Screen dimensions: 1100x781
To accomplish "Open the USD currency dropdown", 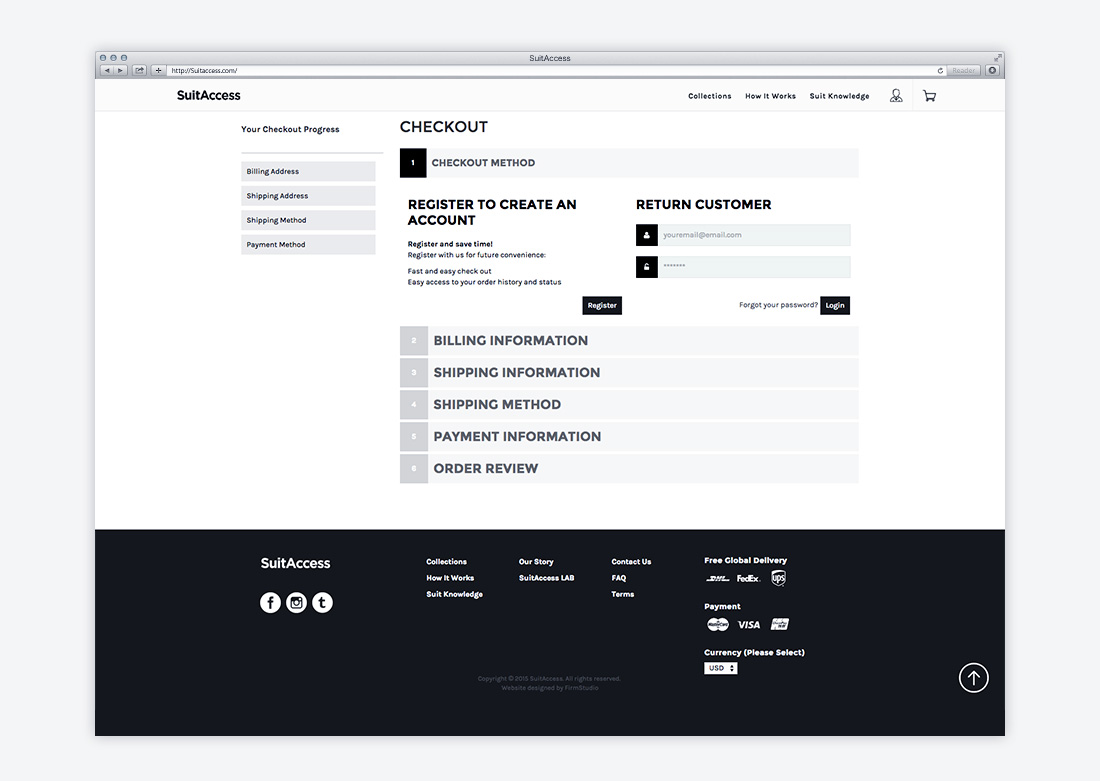I will pyautogui.click(x=720, y=668).
